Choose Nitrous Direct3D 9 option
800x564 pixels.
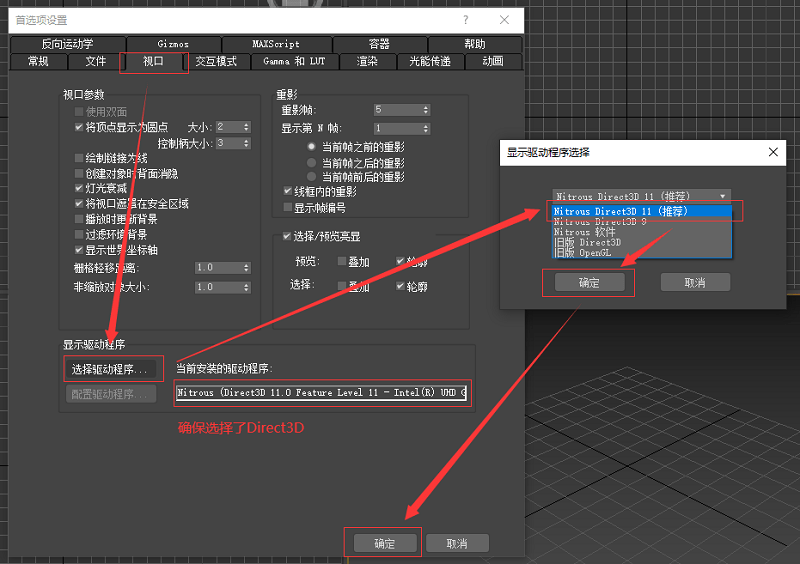coord(642,222)
